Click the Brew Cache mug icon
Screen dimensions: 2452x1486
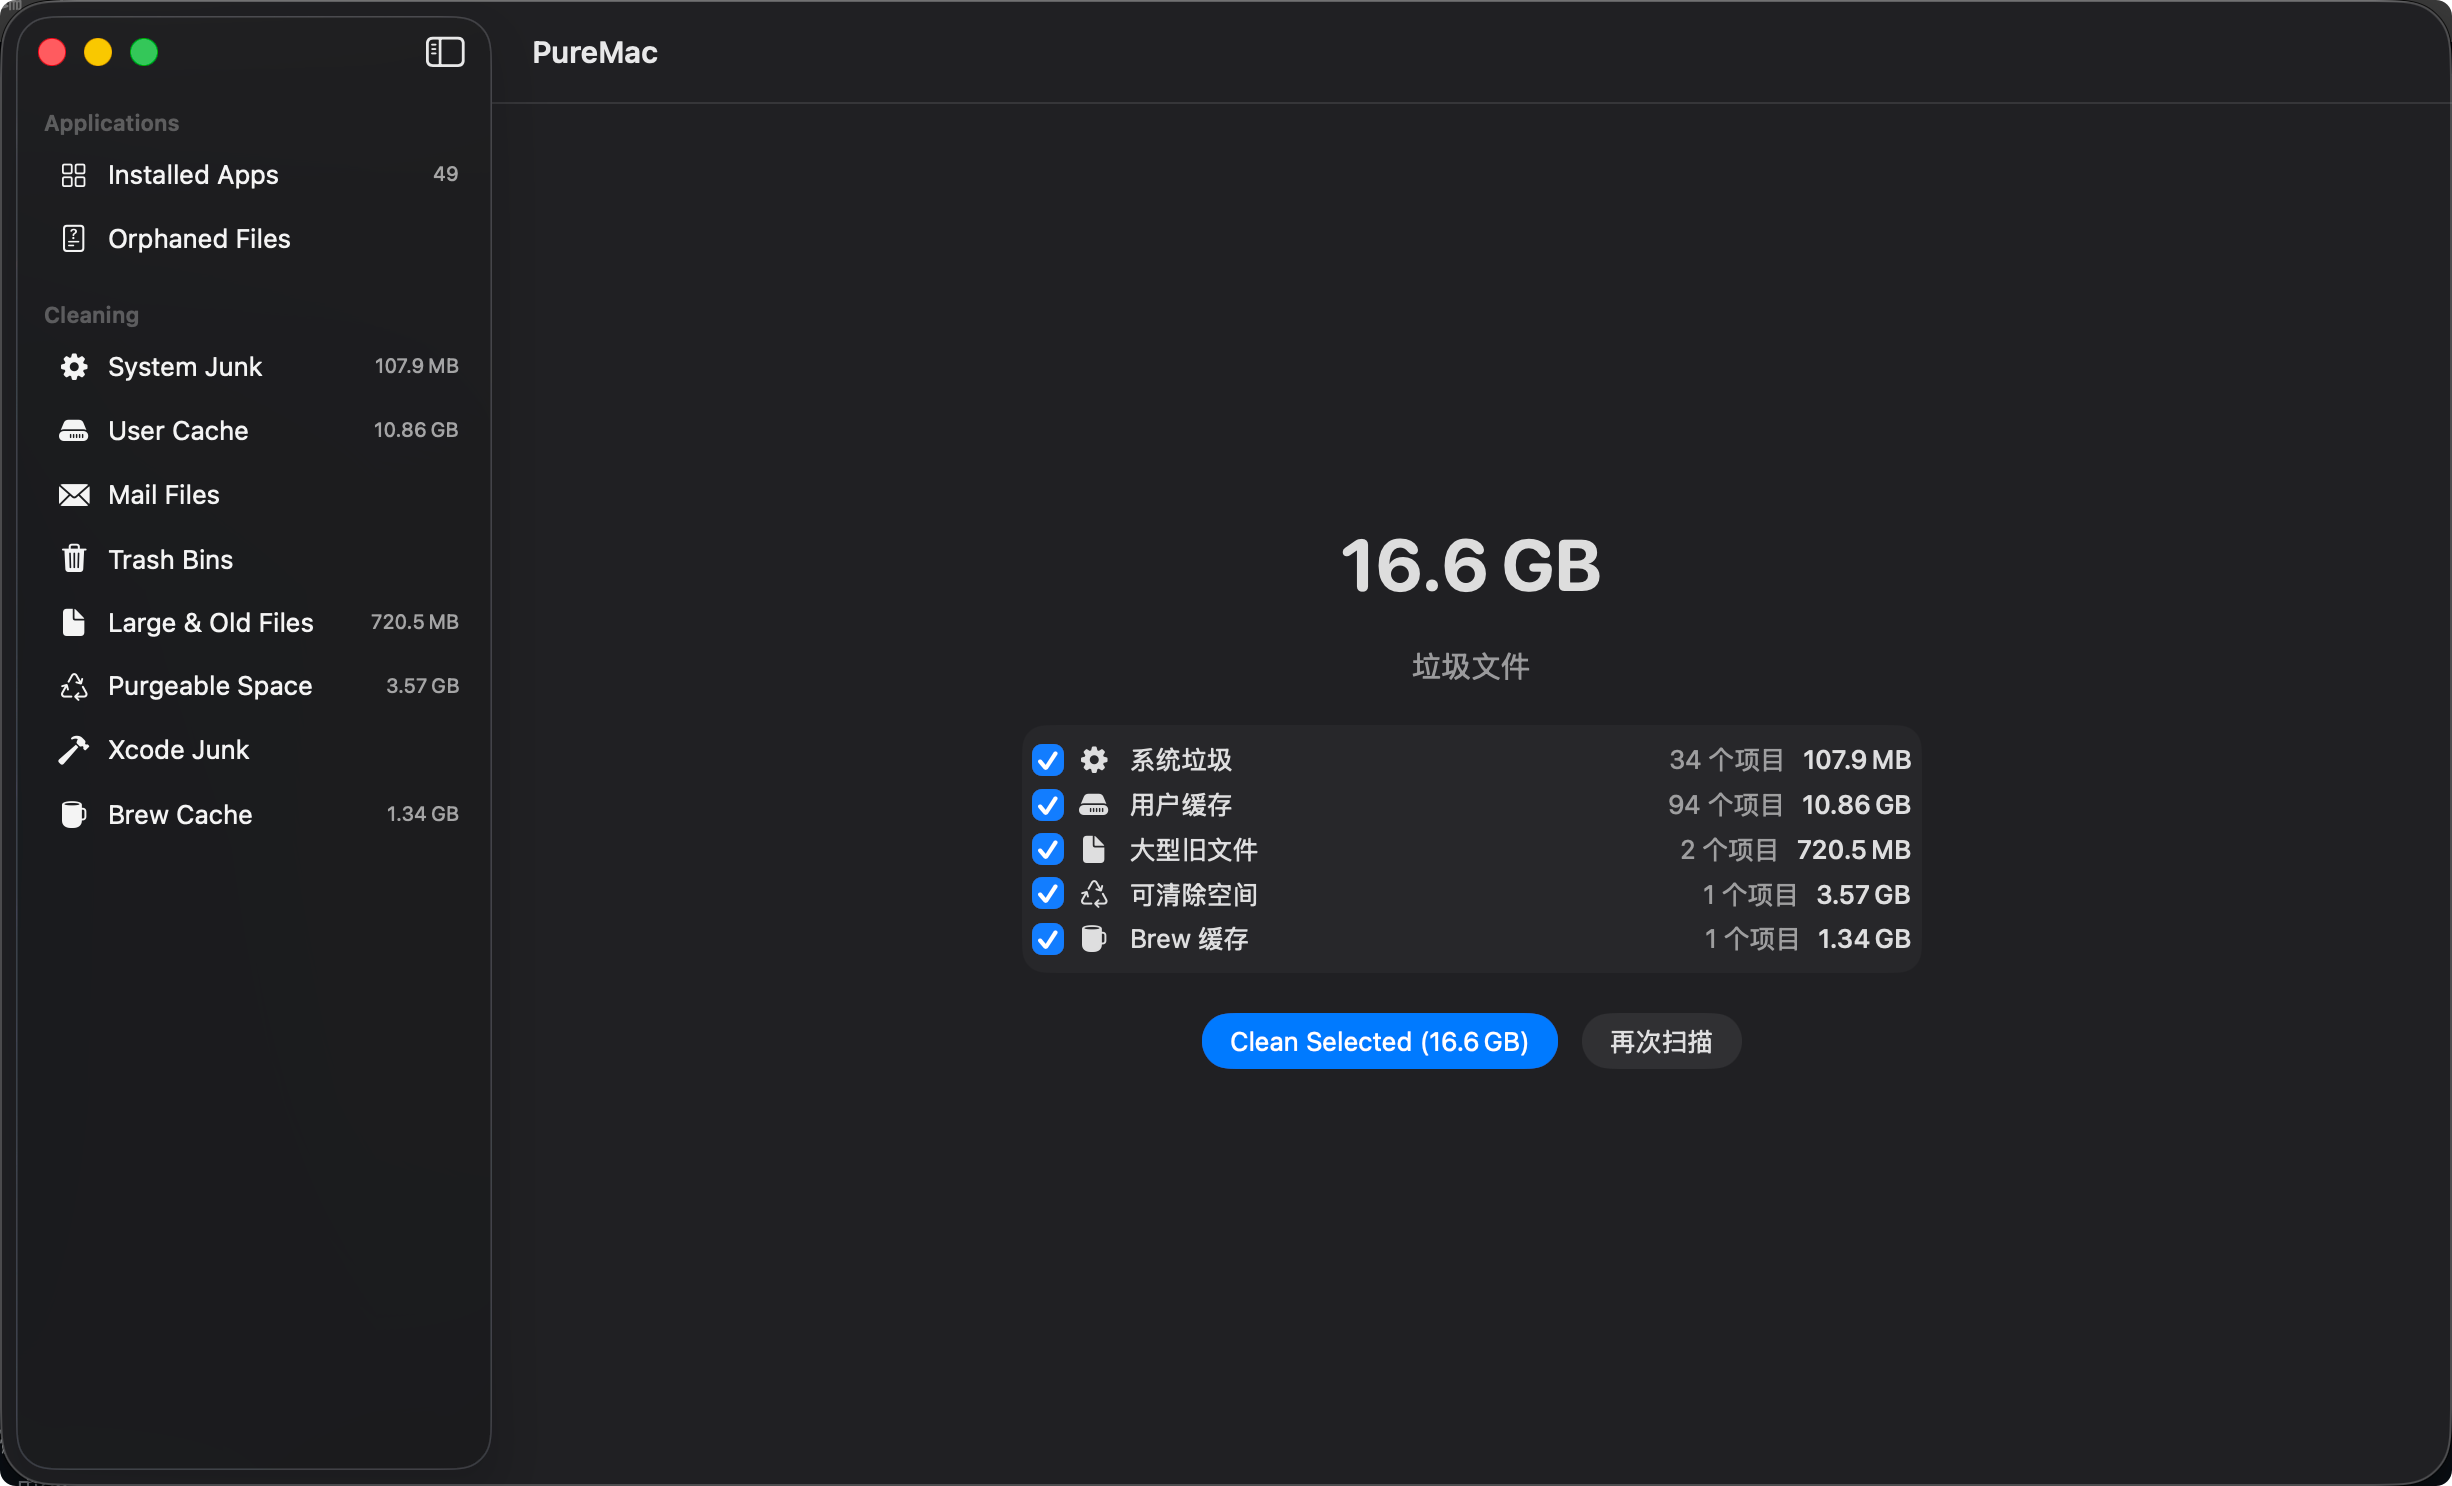click(x=73, y=814)
